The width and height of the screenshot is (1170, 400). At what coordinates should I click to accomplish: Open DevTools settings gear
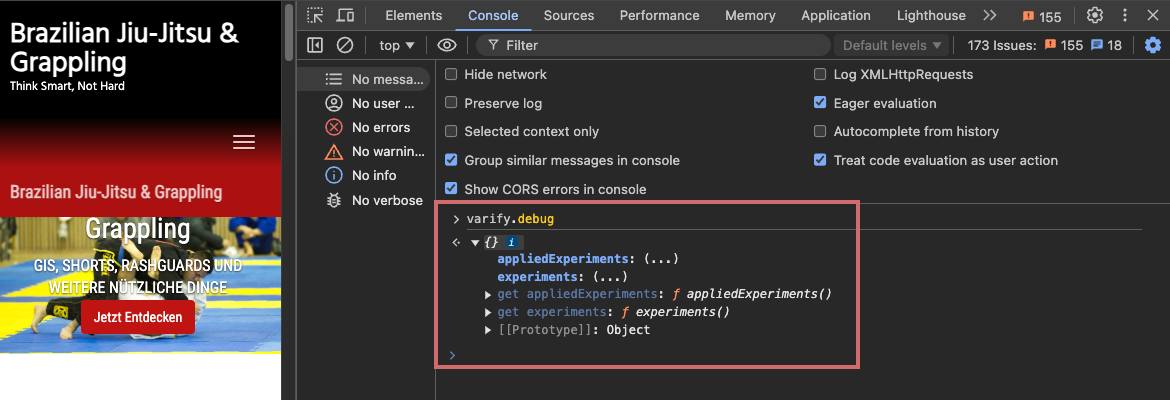[1095, 15]
